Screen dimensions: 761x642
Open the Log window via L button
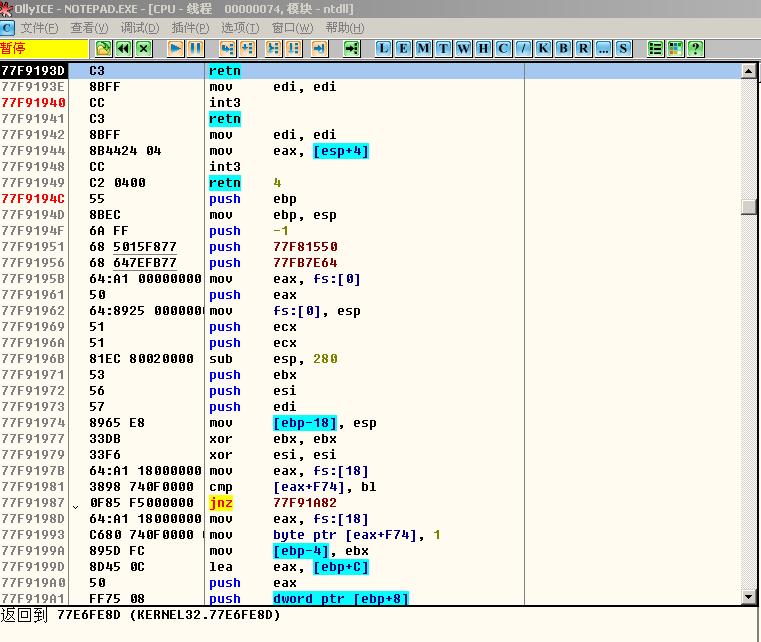(x=384, y=48)
